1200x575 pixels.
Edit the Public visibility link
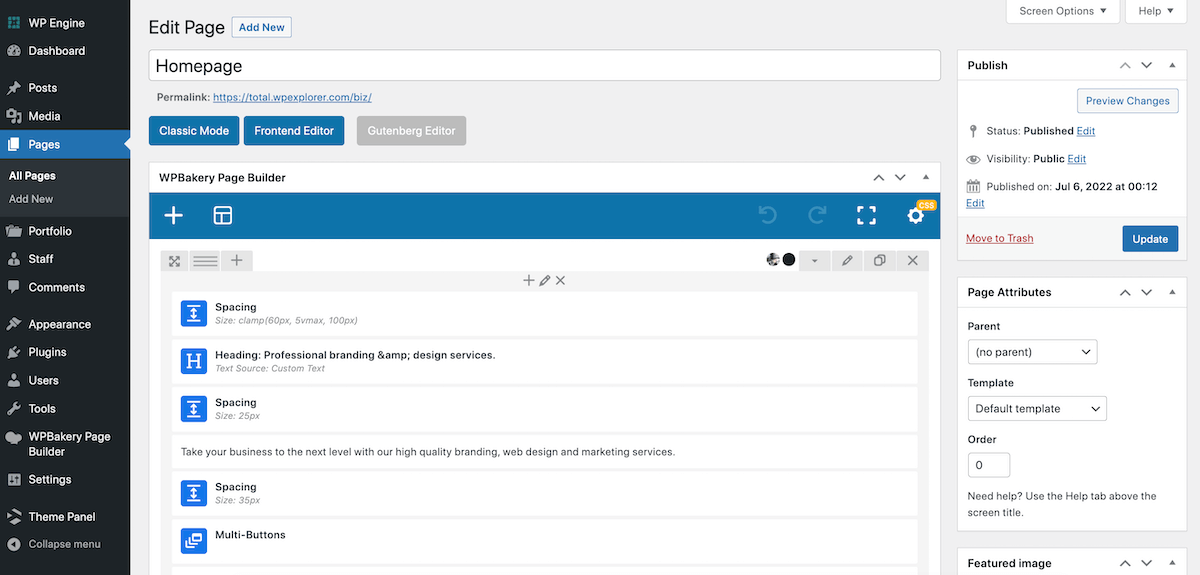1076,159
